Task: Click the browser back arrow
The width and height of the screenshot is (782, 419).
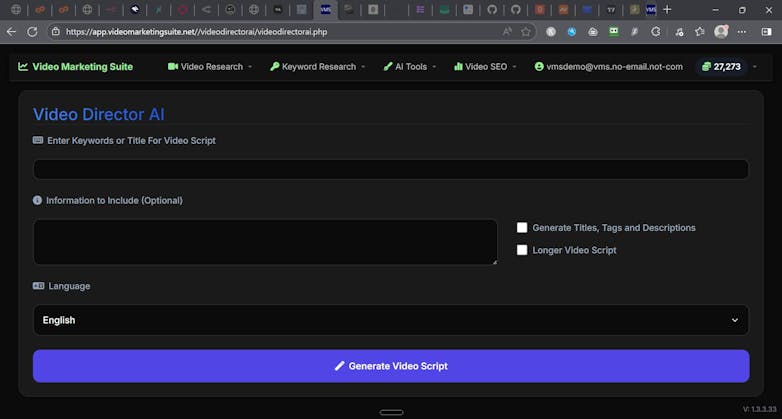Action: (x=11, y=31)
